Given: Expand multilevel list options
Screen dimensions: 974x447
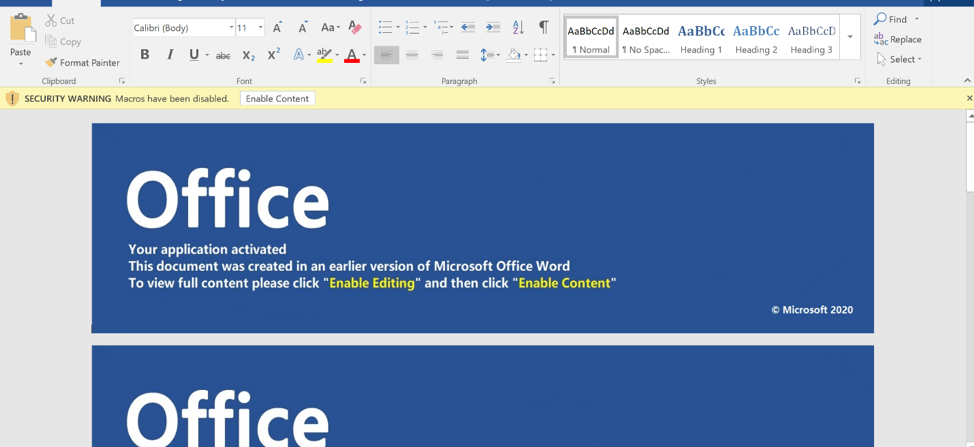Looking at the screenshot, I should pos(451,27).
